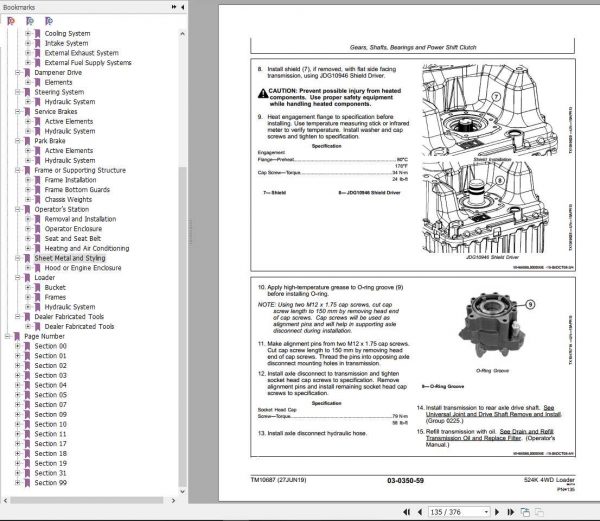Click bookmark icon beside Section 07

pyautogui.click(x=27, y=405)
